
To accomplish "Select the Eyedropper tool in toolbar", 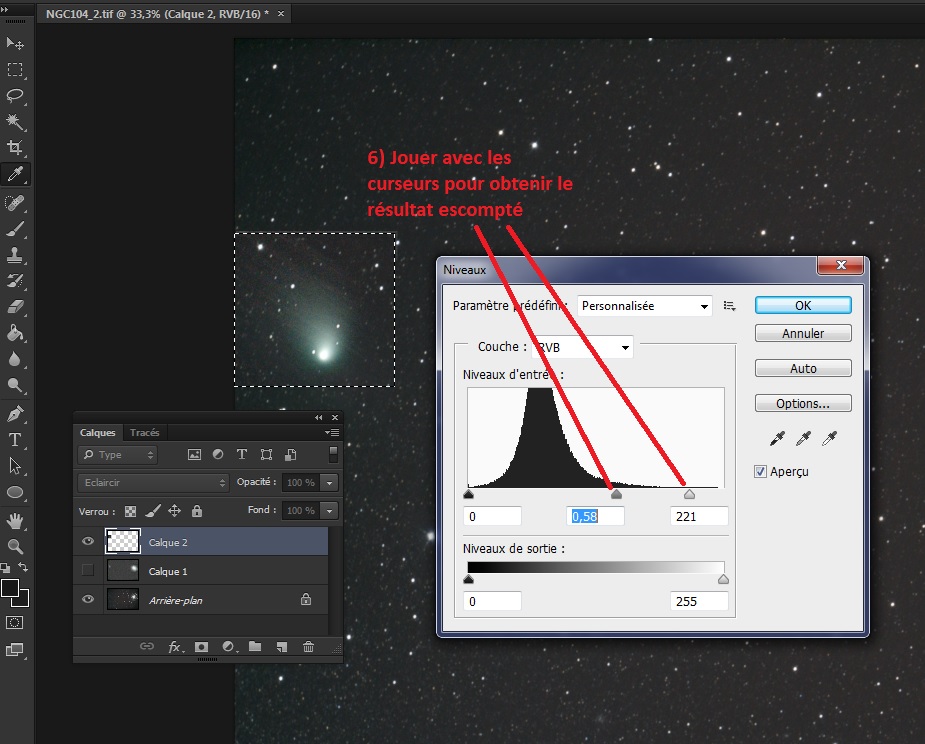I will click(x=15, y=174).
